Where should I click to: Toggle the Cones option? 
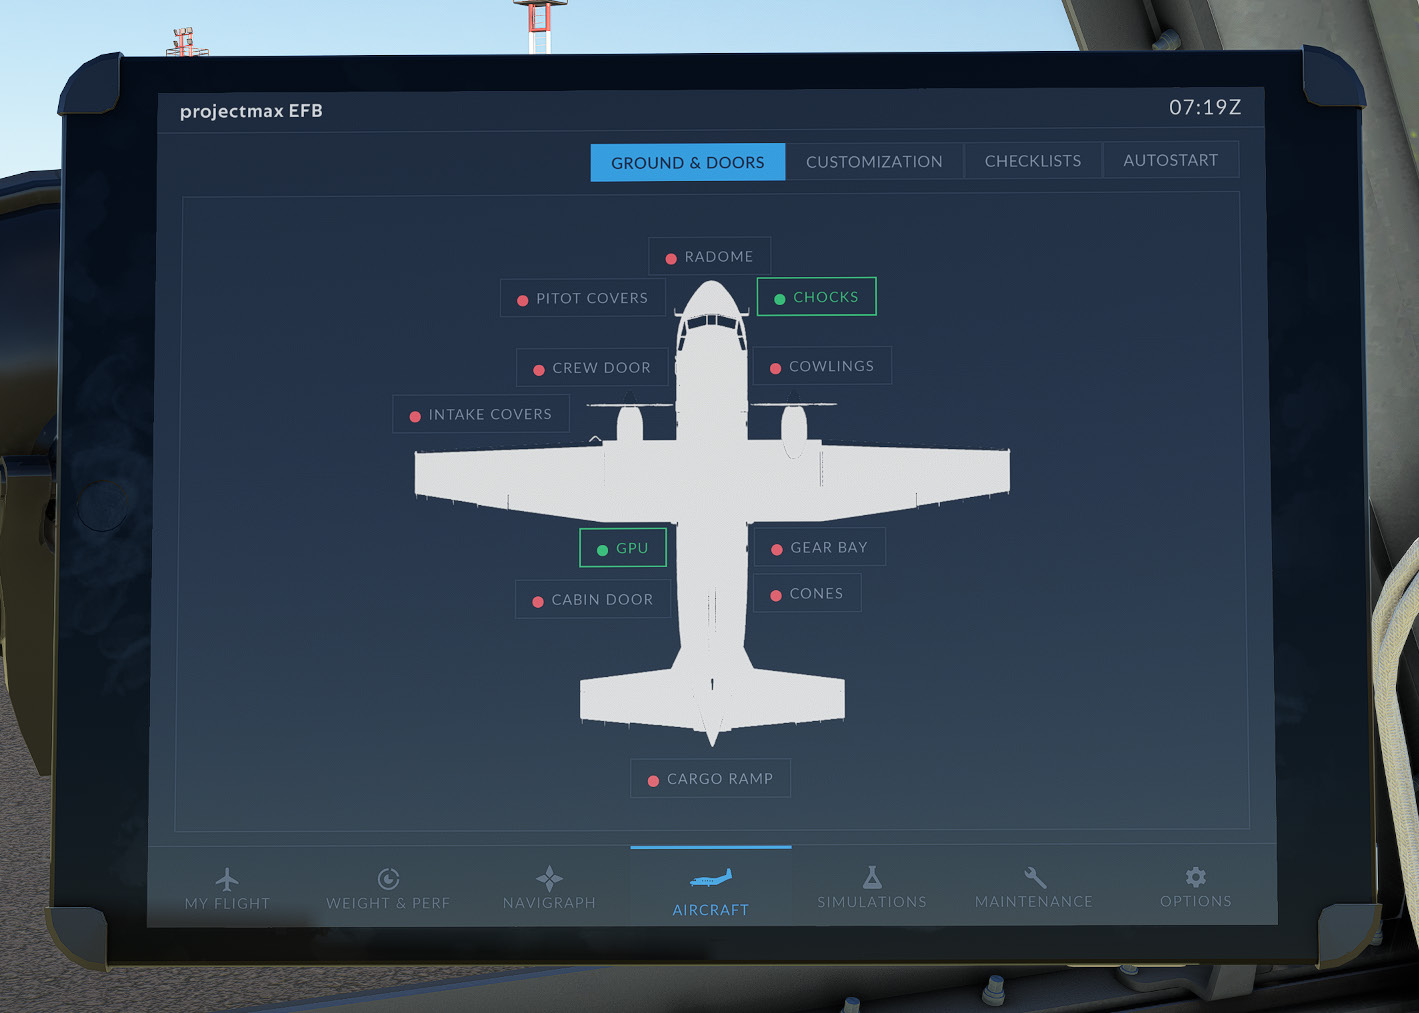pos(807,593)
